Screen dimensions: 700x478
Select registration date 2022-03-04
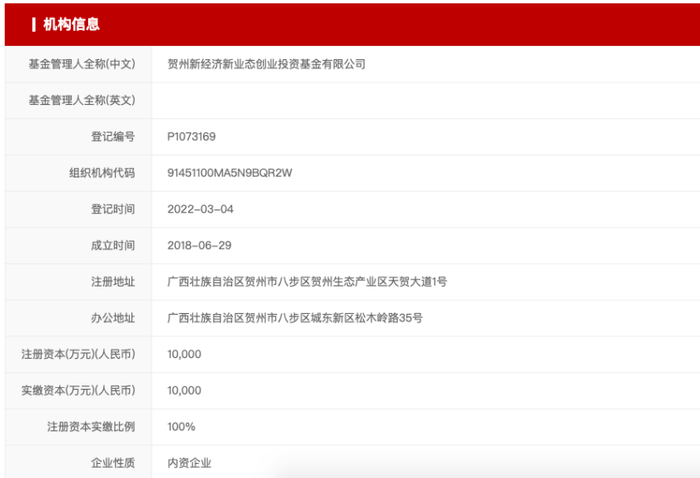click(x=200, y=209)
